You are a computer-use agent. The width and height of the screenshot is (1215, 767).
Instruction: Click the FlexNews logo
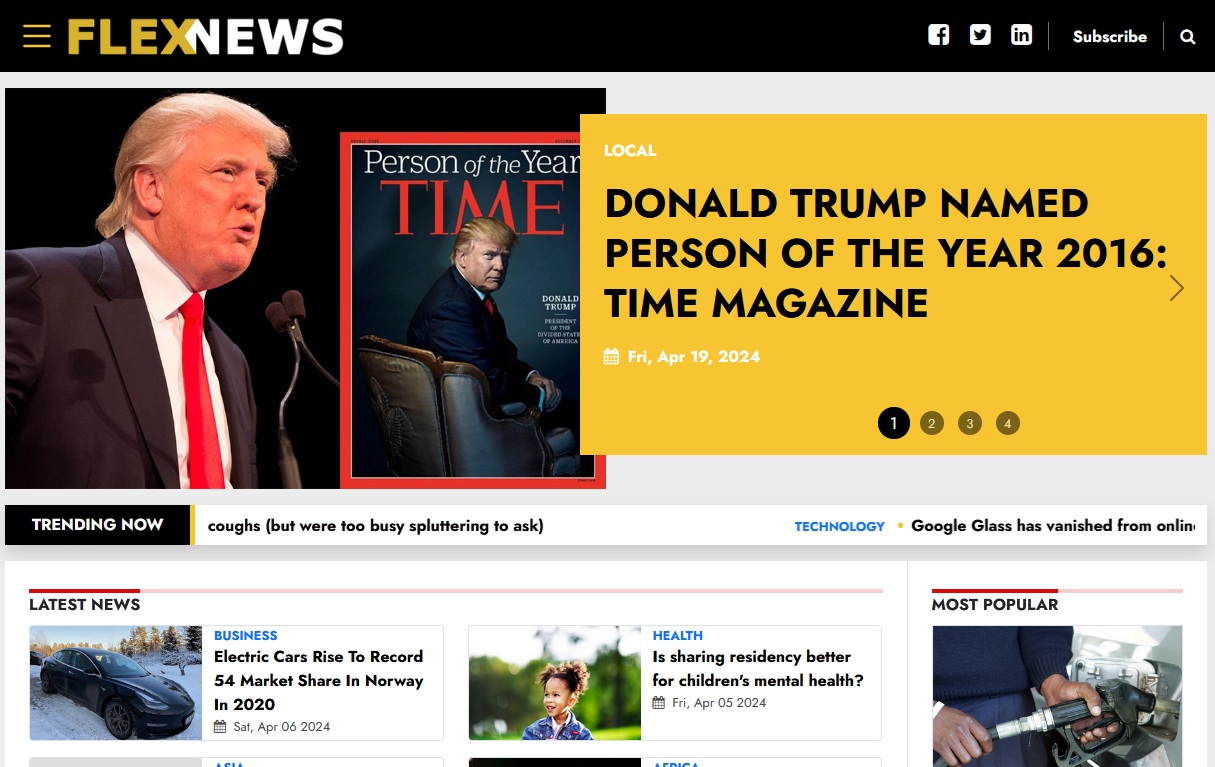click(x=205, y=37)
